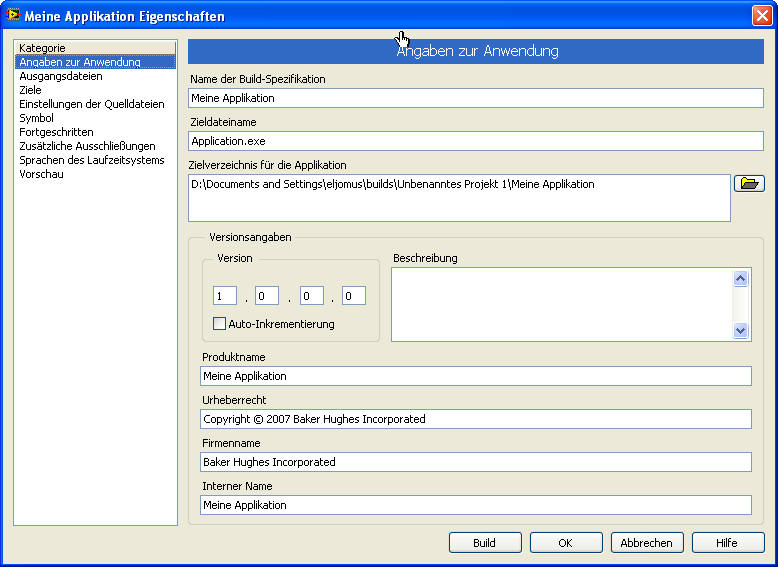
Task: Open Sprachen des Laufzeitsystems category
Action: click(x=92, y=160)
